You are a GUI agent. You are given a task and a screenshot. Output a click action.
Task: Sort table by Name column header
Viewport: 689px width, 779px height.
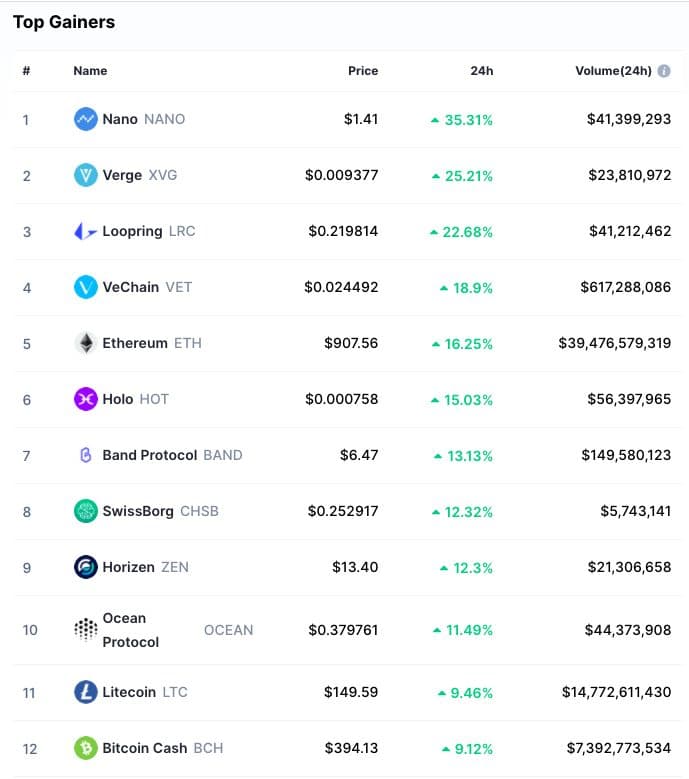[90, 71]
